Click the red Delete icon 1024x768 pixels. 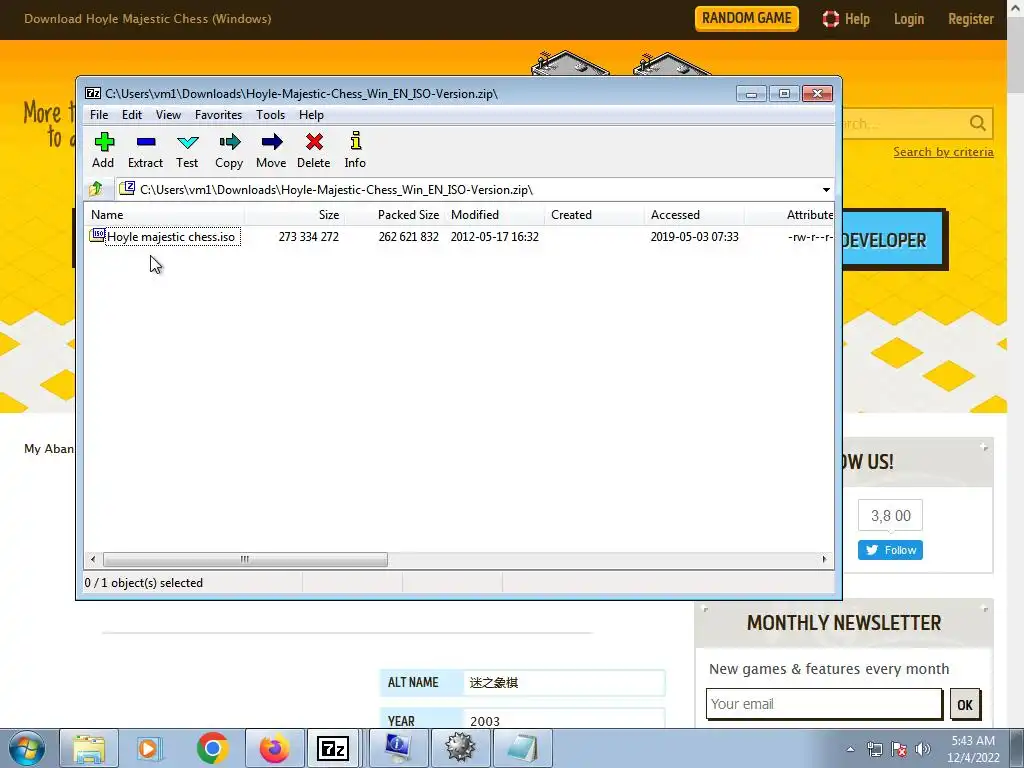coord(314,142)
